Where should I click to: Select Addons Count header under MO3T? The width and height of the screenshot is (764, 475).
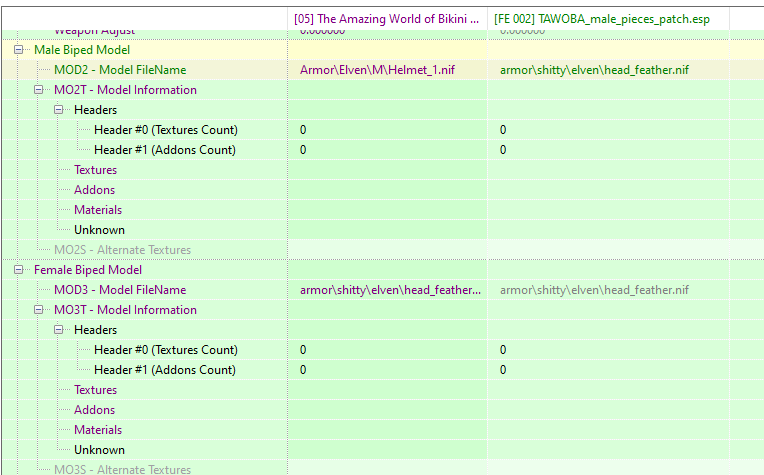coord(165,370)
